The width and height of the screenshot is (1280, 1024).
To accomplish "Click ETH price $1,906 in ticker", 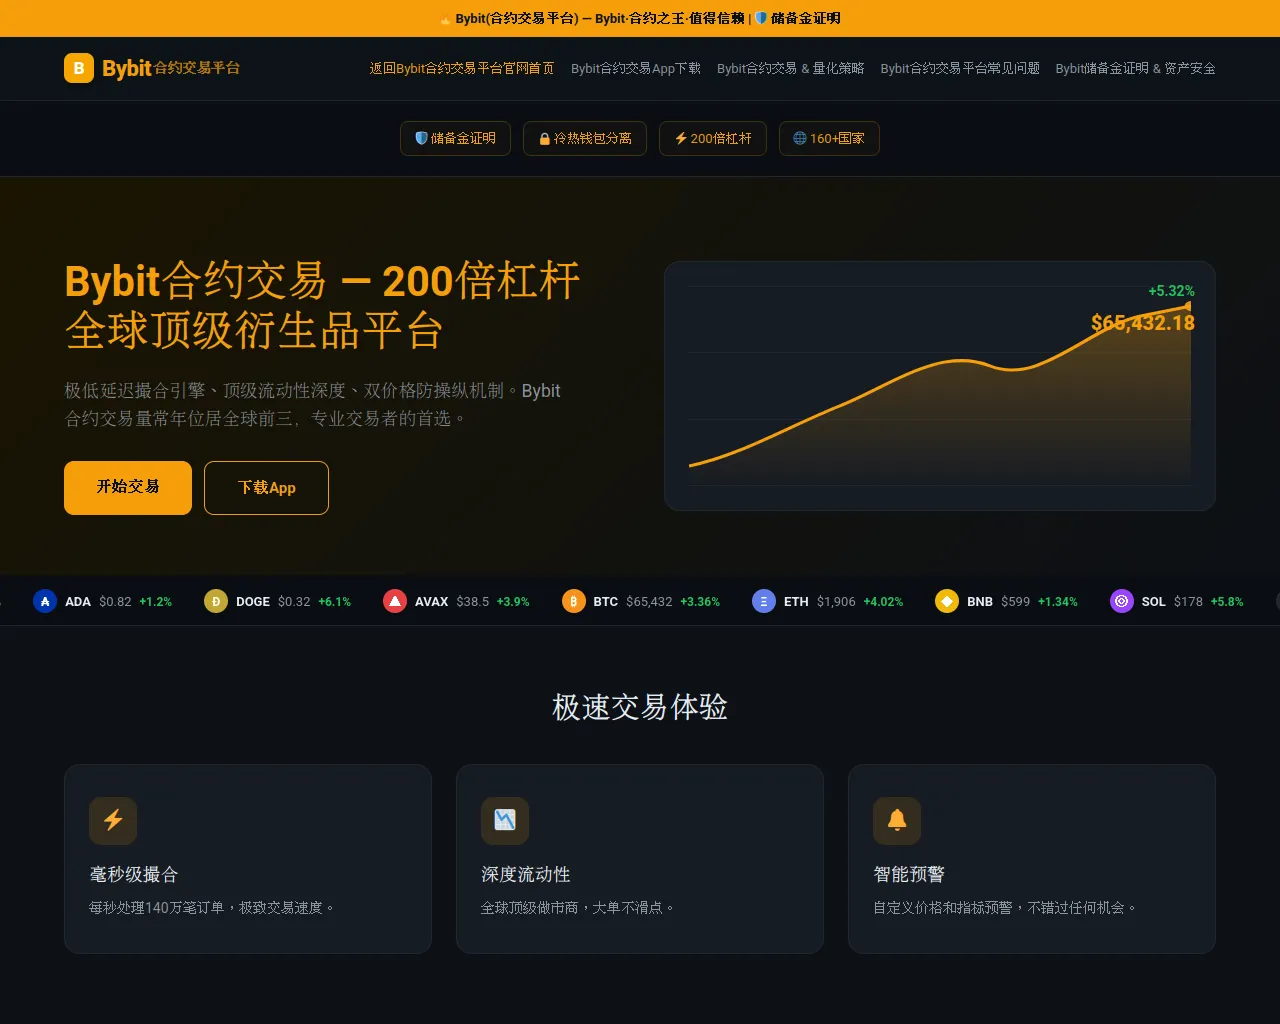I will [836, 601].
